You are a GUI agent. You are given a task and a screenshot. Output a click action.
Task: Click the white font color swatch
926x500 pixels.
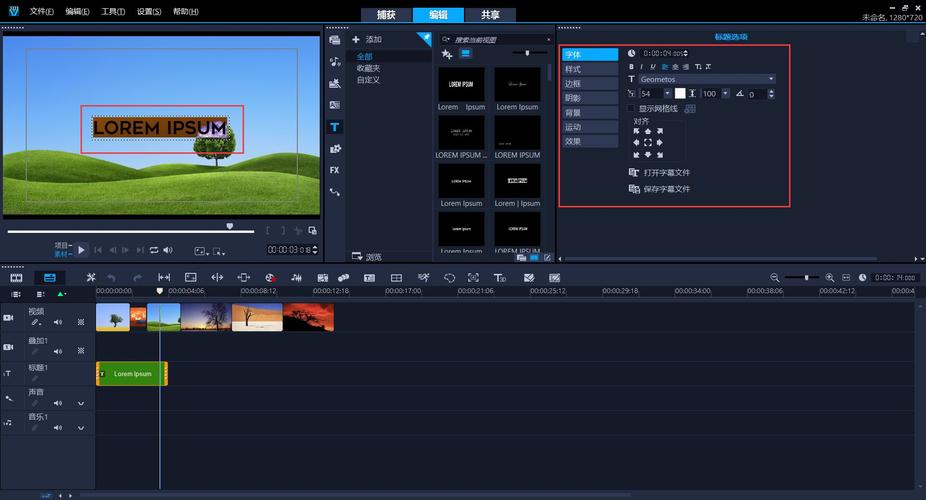coord(680,94)
